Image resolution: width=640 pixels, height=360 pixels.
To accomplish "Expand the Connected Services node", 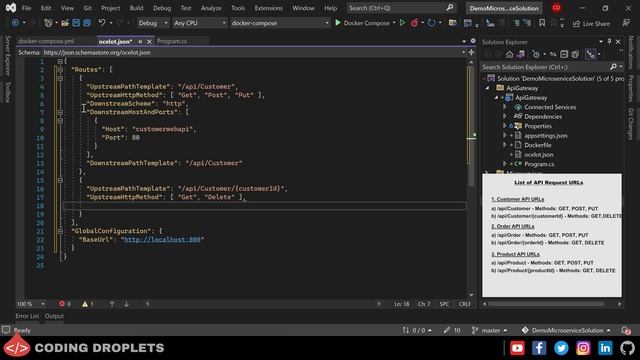I will [505, 107].
